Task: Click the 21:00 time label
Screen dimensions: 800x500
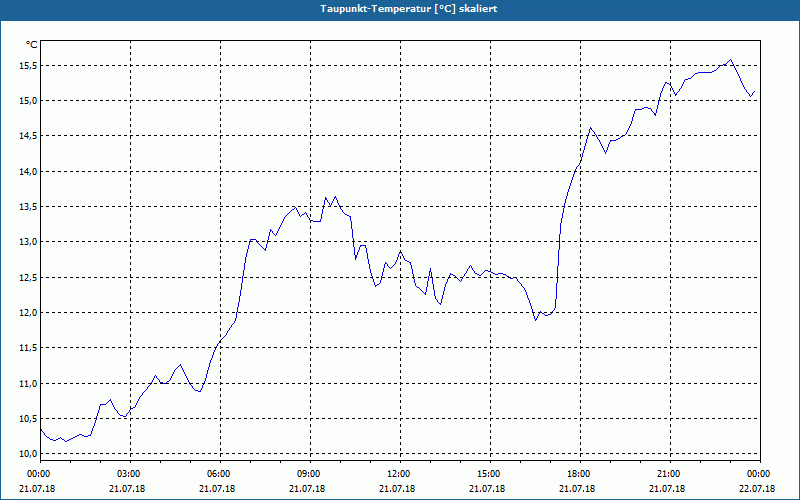Action: pos(670,474)
